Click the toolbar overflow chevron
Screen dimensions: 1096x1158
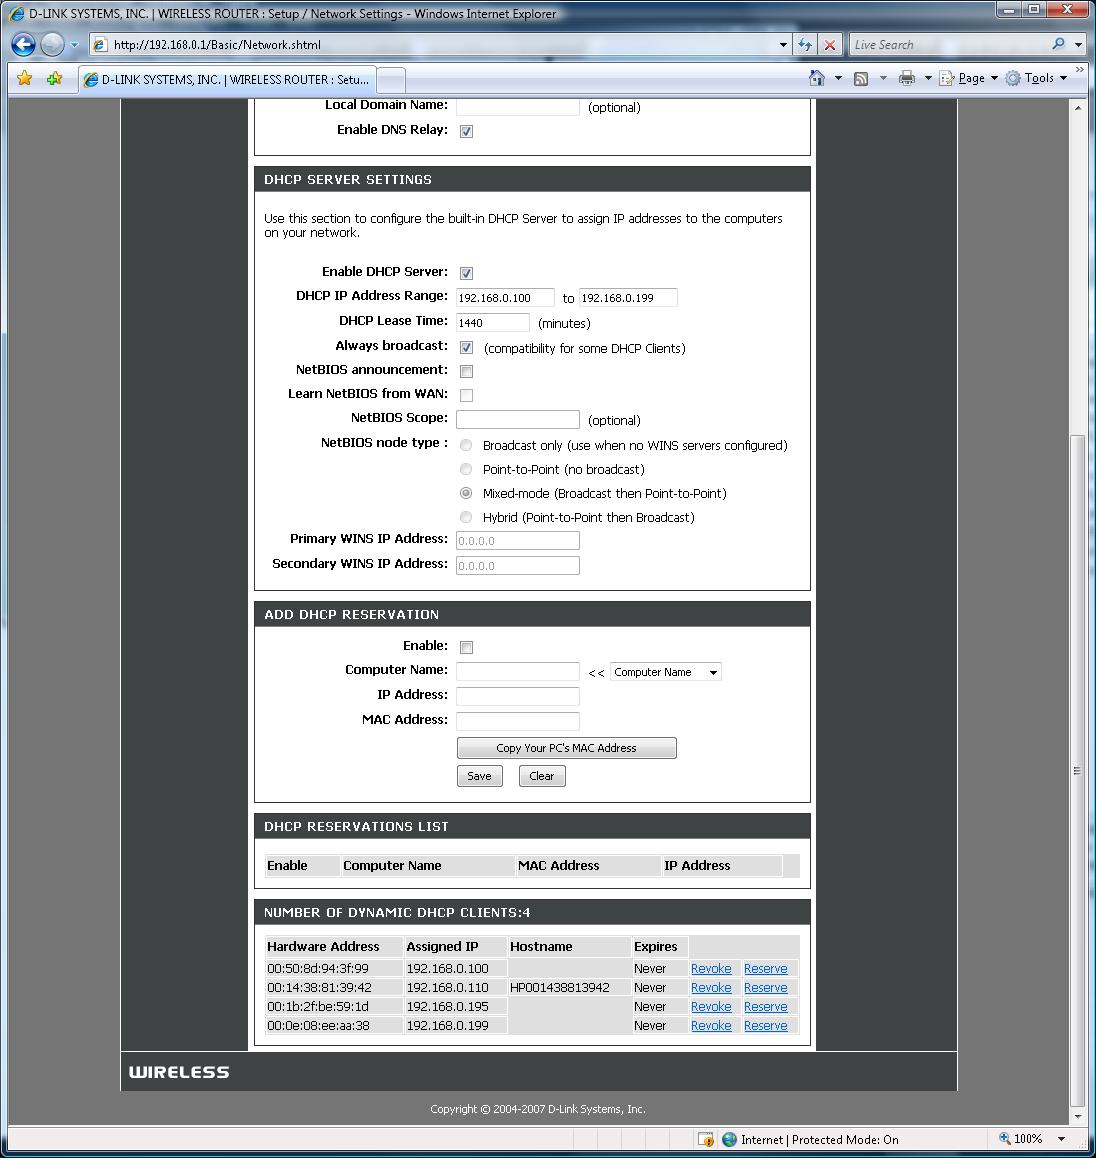point(1080,70)
